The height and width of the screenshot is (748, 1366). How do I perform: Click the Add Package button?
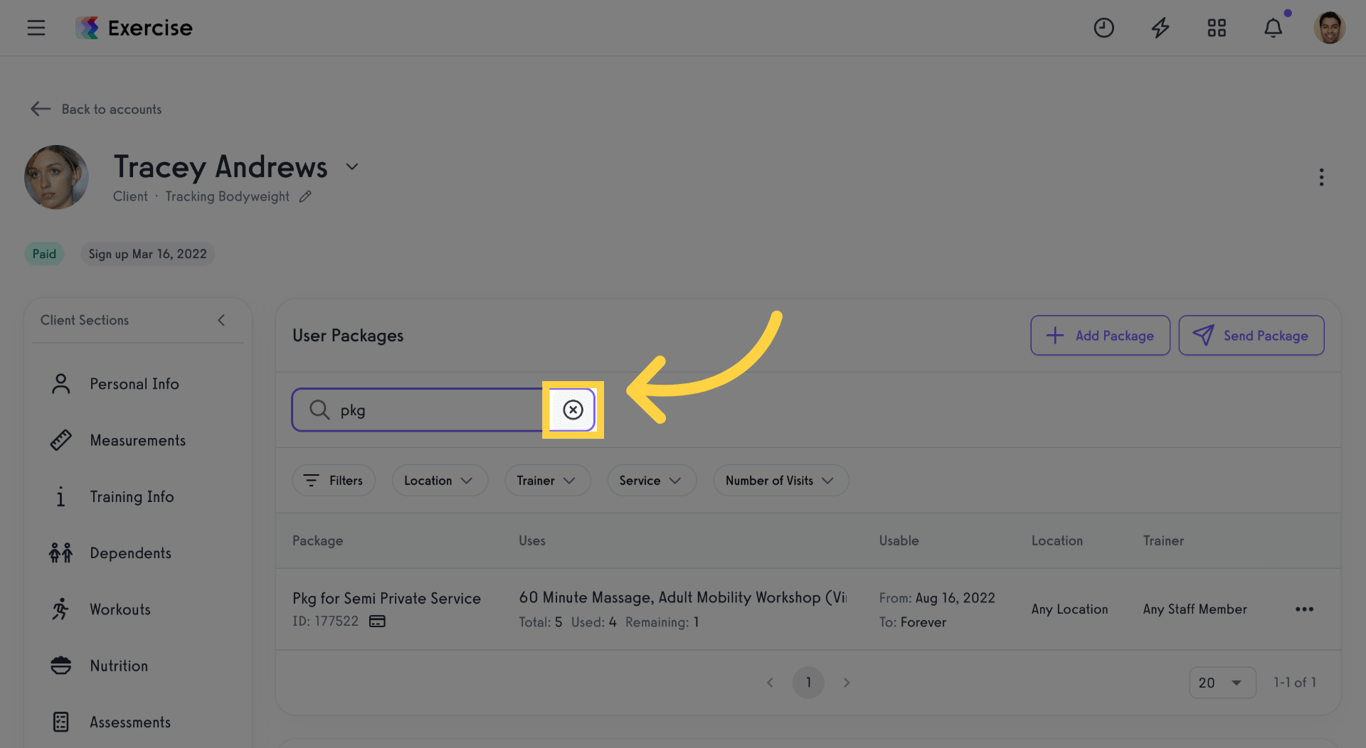coord(1100,336)
